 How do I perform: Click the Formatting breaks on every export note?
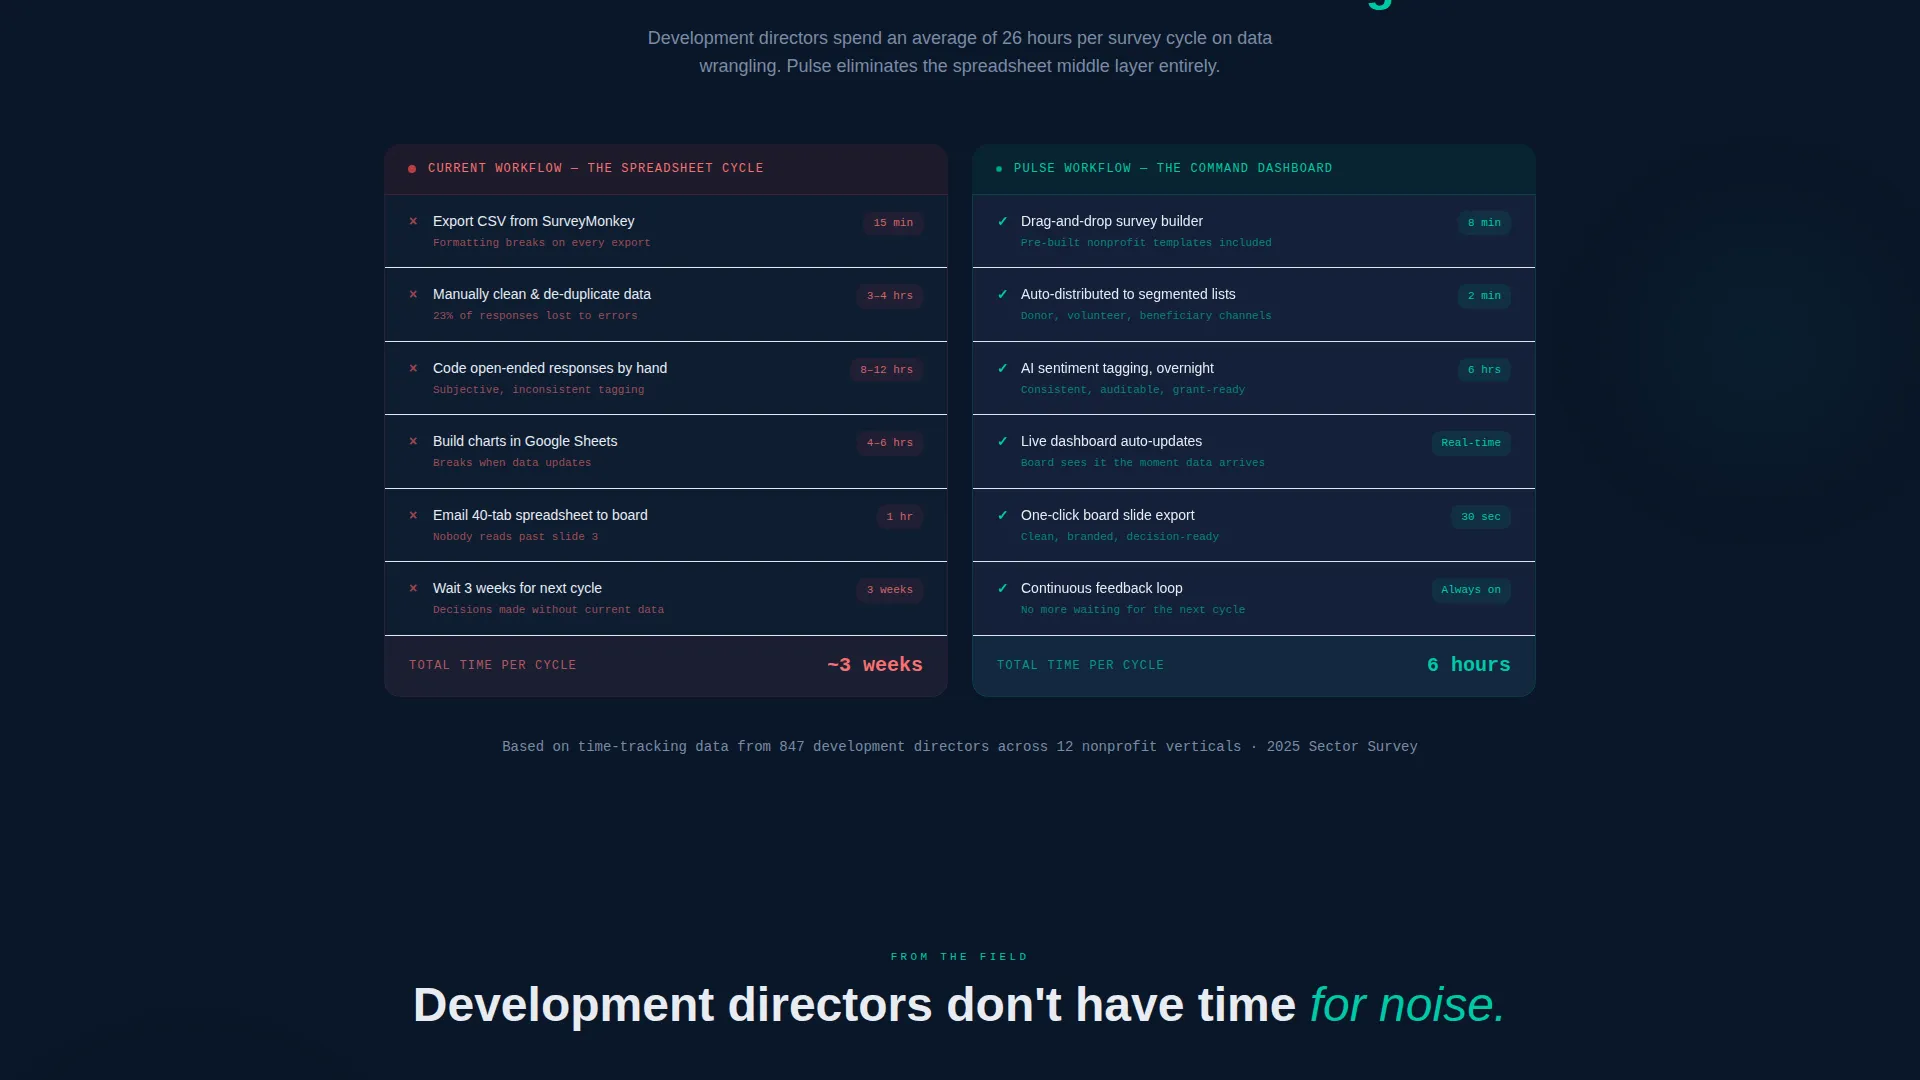click(x=541, y=243)
